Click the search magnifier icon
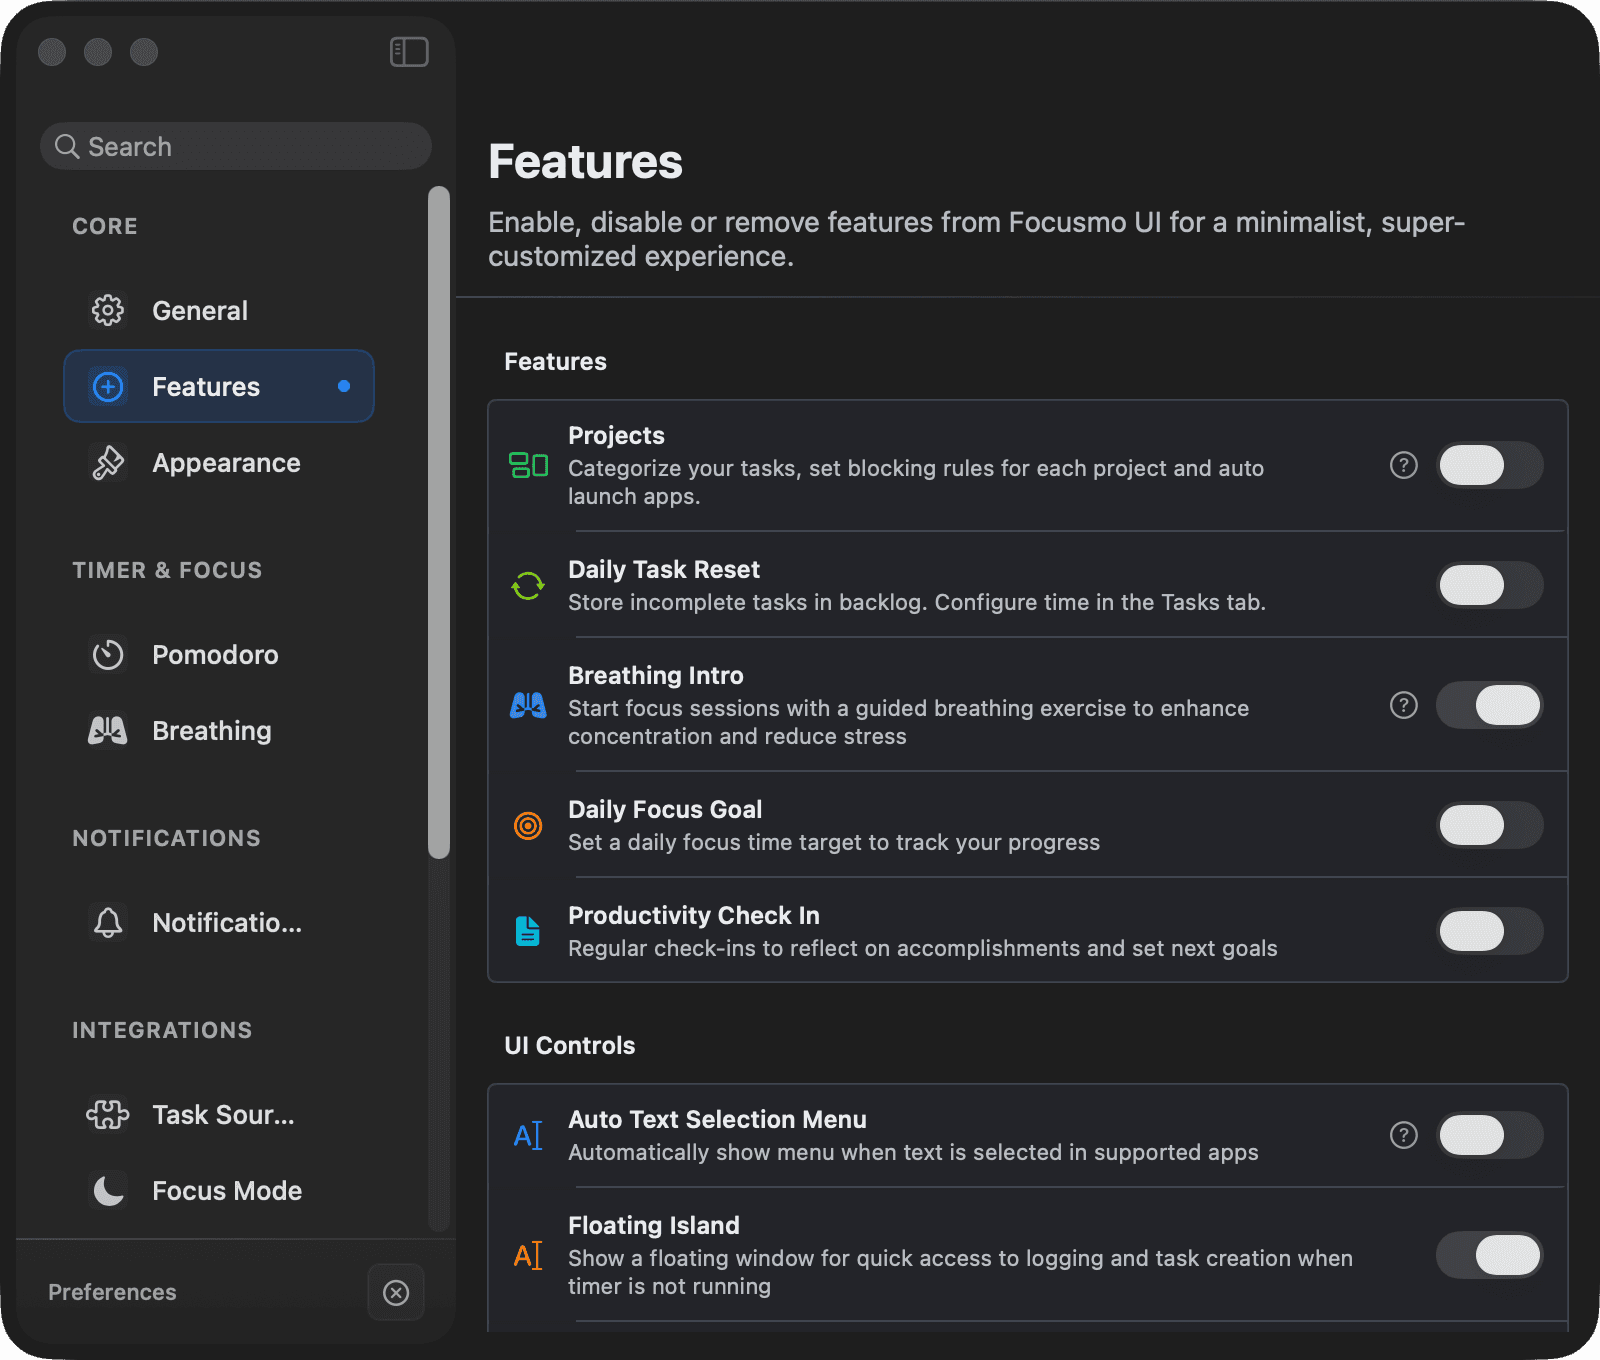Viewport: 1600px width, 1360px height. pyautogui.click(x=67, y=146)
